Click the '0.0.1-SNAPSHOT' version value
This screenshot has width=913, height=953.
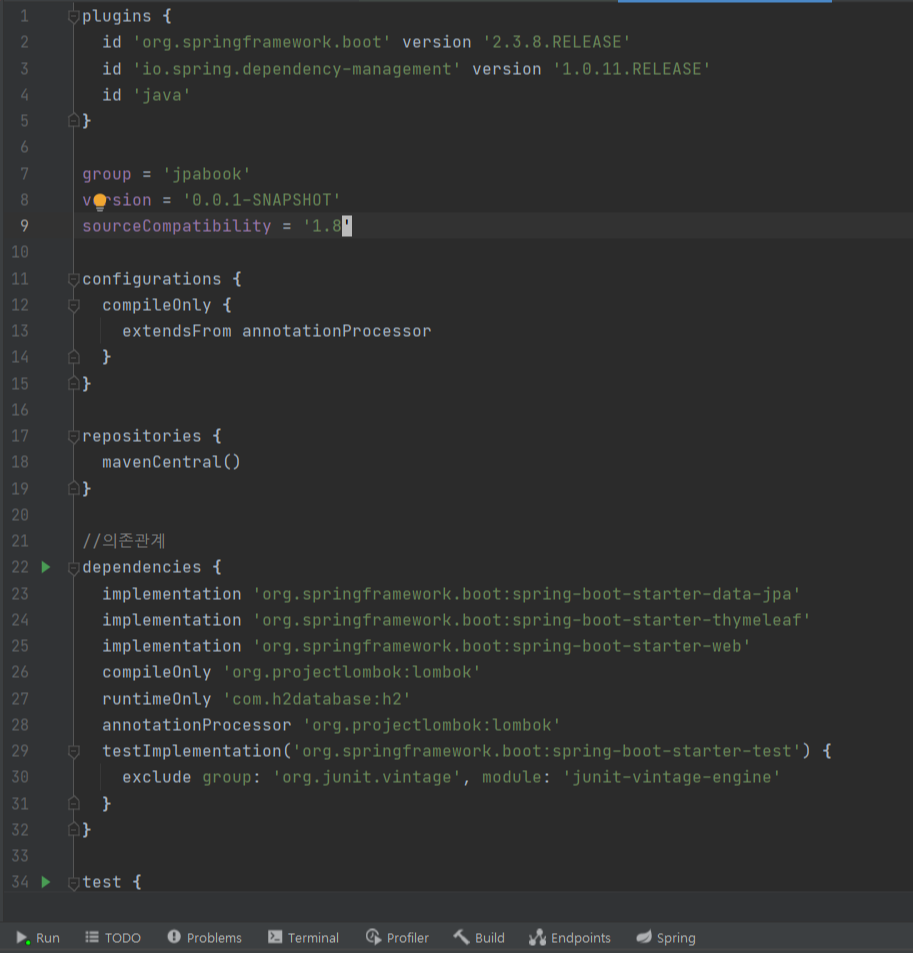tap(261, 200)
